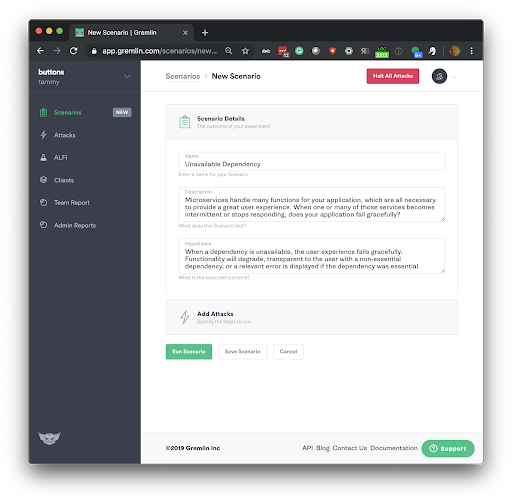512x502 pixels.
Task: Cancel the new scenario
Action: tap(288, 352)
